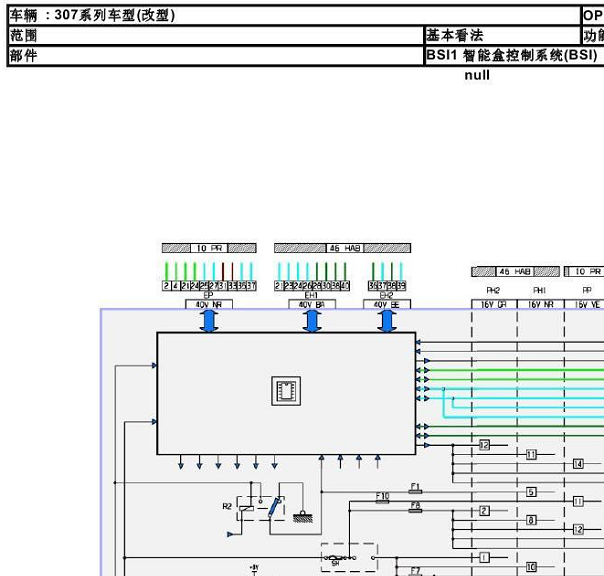
Task: Click the '16V VE' connector box
Action: point(585,304)
